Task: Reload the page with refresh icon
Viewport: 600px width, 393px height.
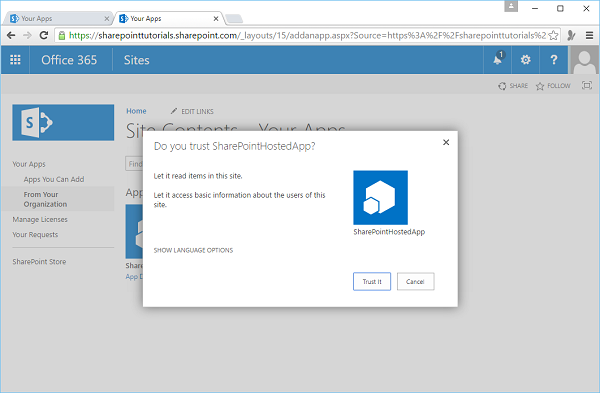Action: coord(44,36)
